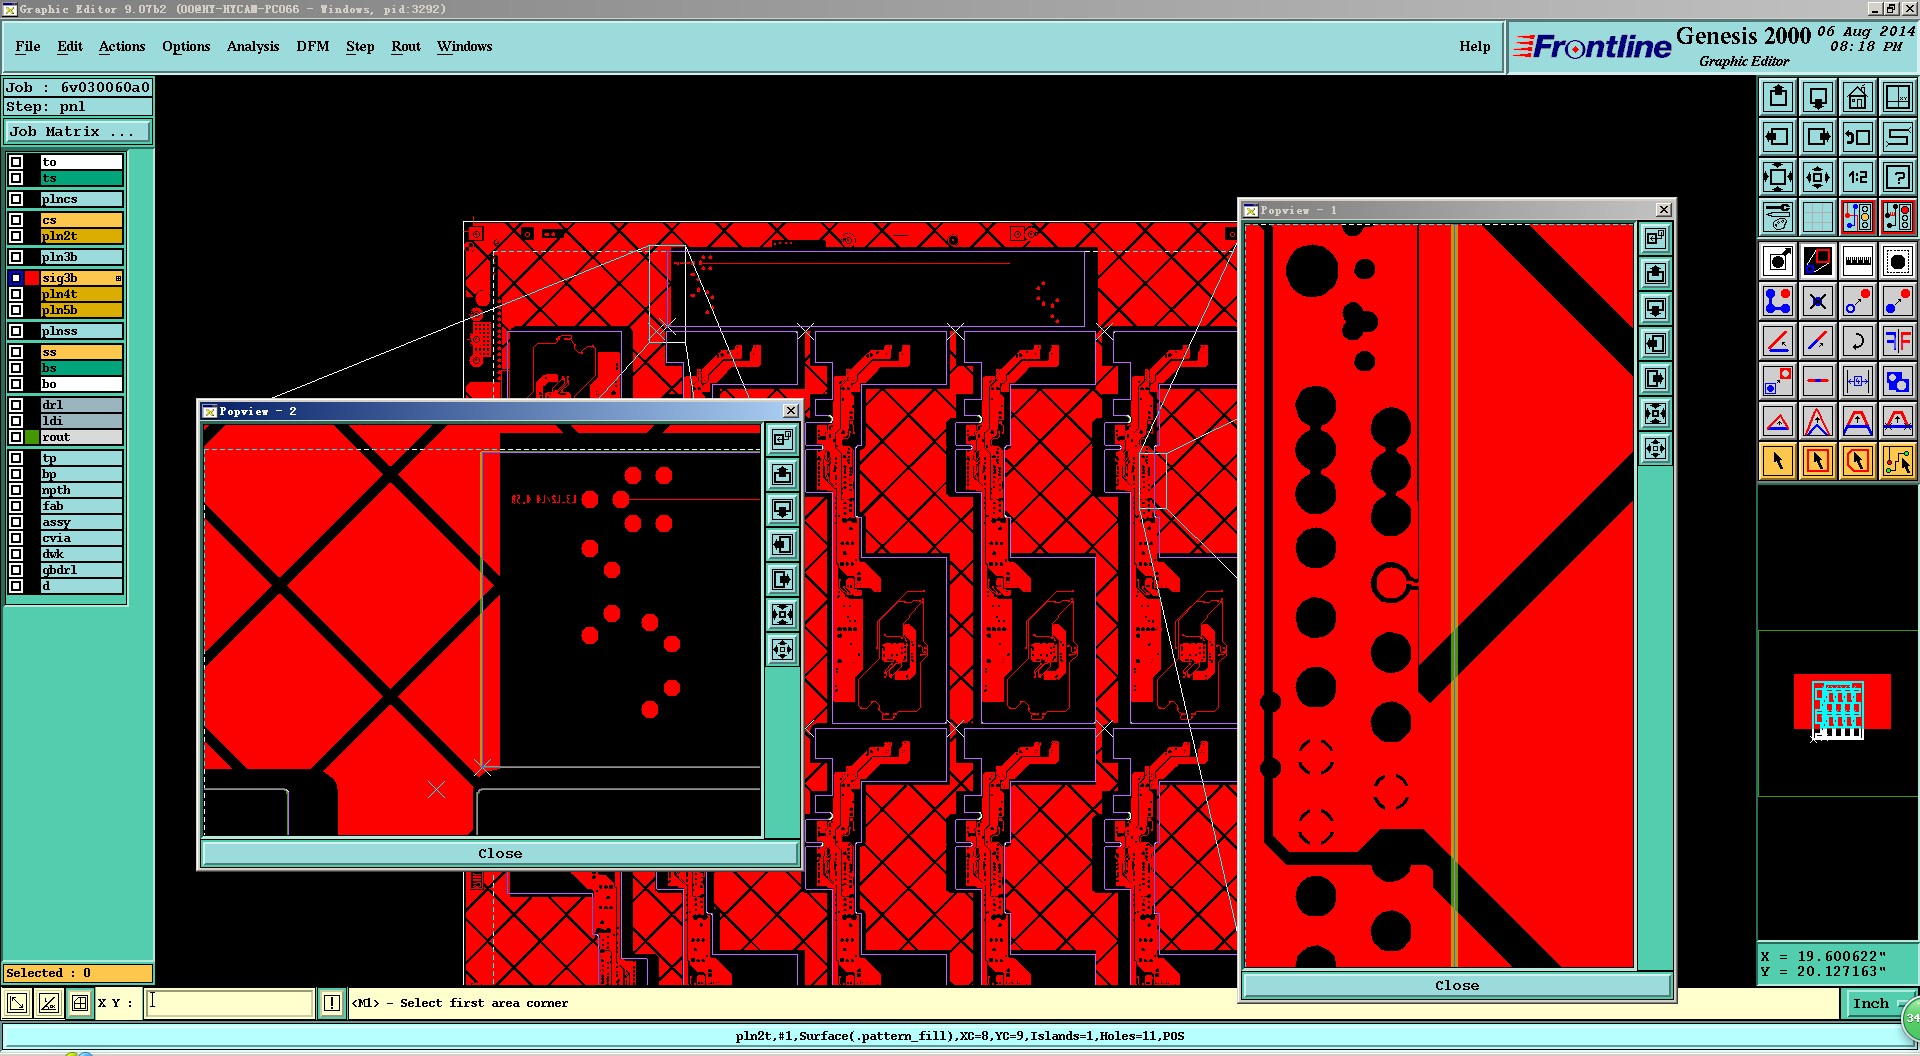Select the polygon selection arrow tool
Viewport: 1920px width, 1056px height.
point(1858,461)
